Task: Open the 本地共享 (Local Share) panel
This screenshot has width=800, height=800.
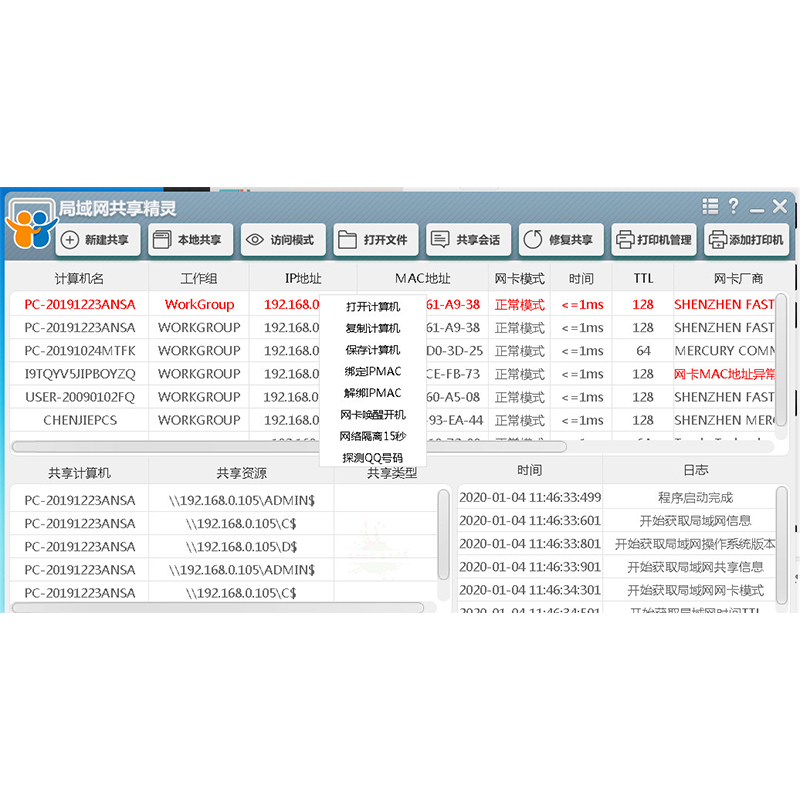Action: tap(190, 239)
